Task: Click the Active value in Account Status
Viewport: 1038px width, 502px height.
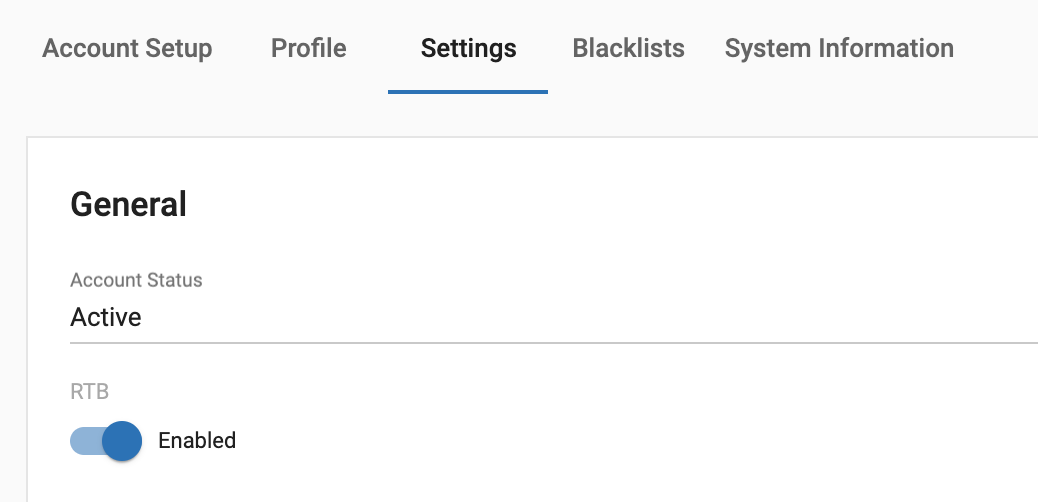Action: click(106, 318)
